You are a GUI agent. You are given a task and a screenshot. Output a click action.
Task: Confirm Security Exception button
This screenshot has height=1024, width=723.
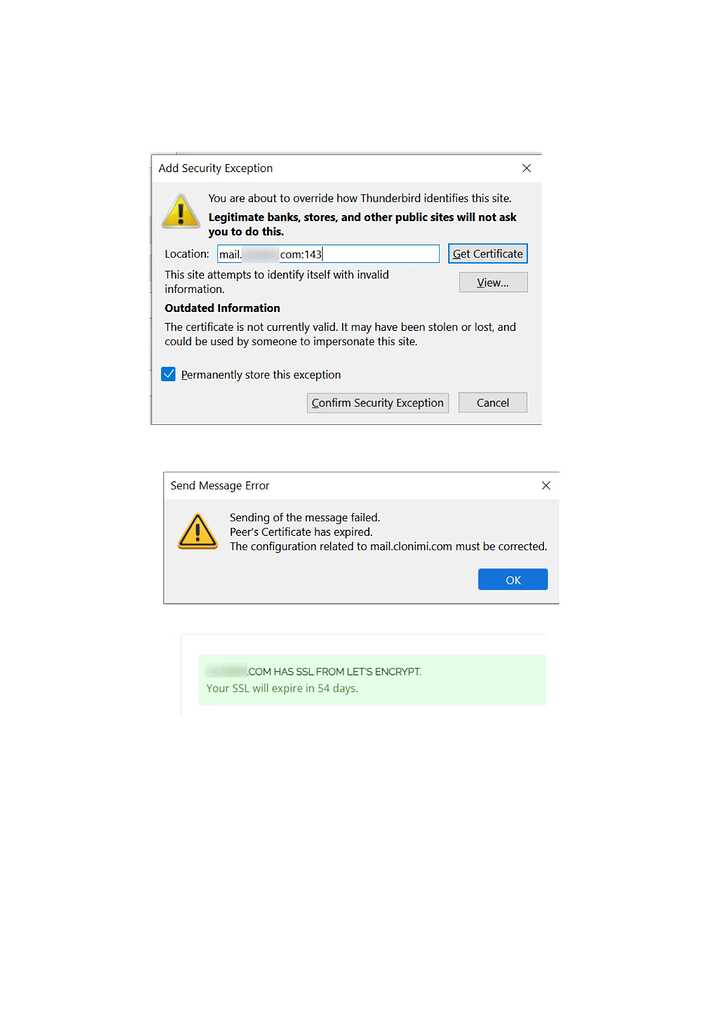[x=378, y=403]
